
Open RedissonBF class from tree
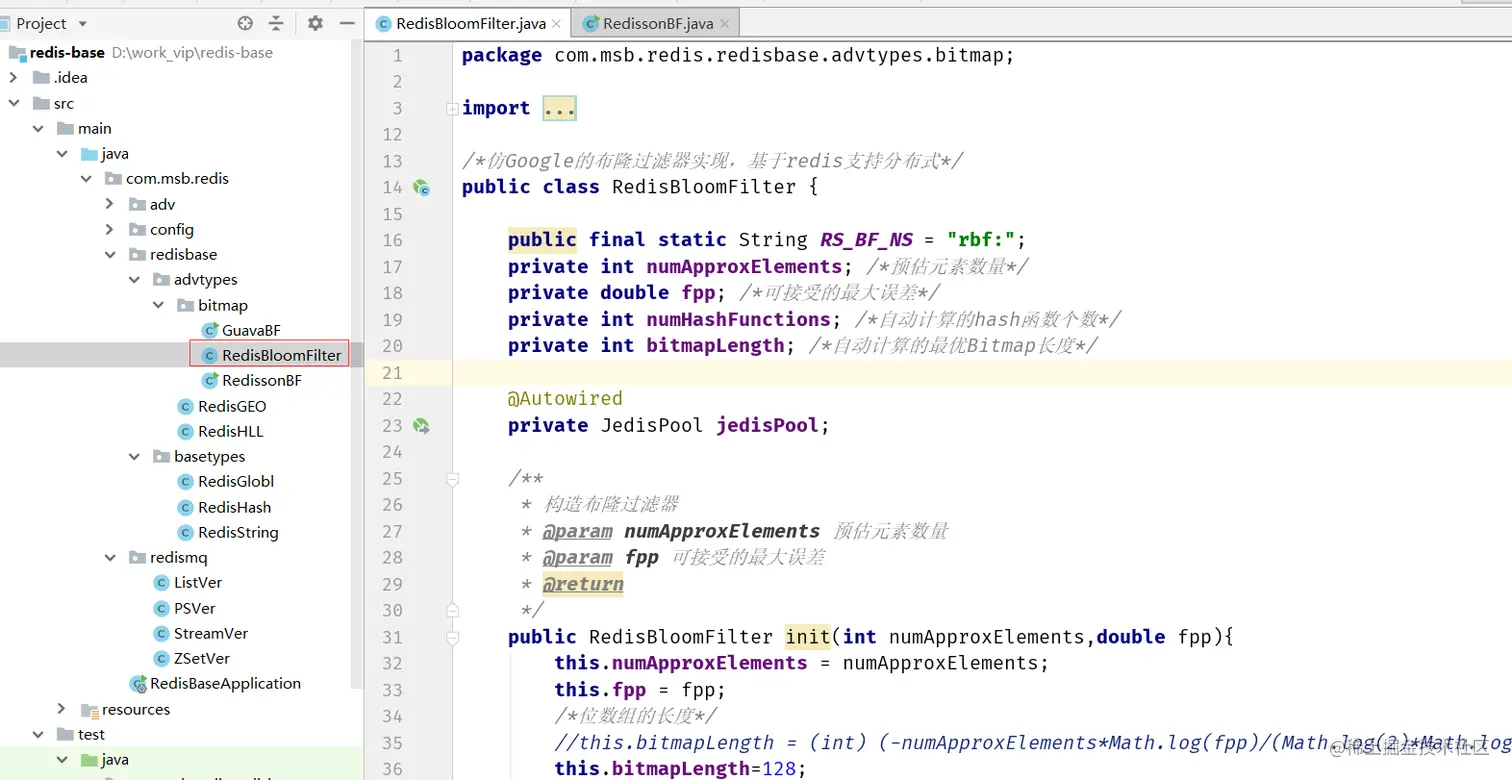pos(262,380)
